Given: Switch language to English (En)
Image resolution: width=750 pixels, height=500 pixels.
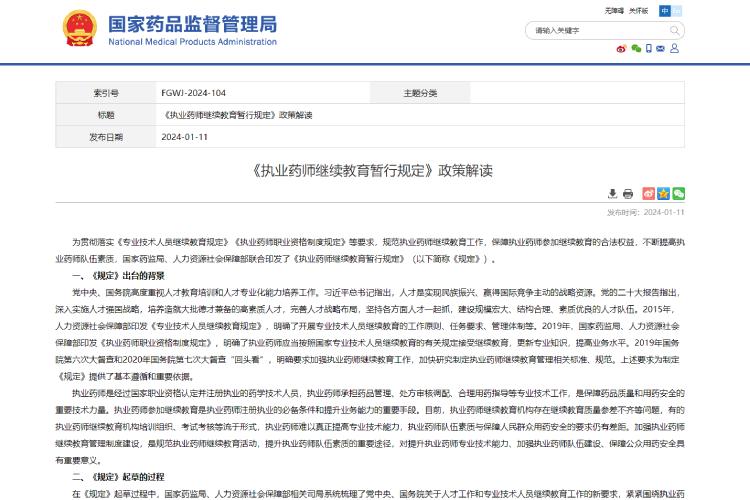Looking at the screenshot, I should [678, 11].
